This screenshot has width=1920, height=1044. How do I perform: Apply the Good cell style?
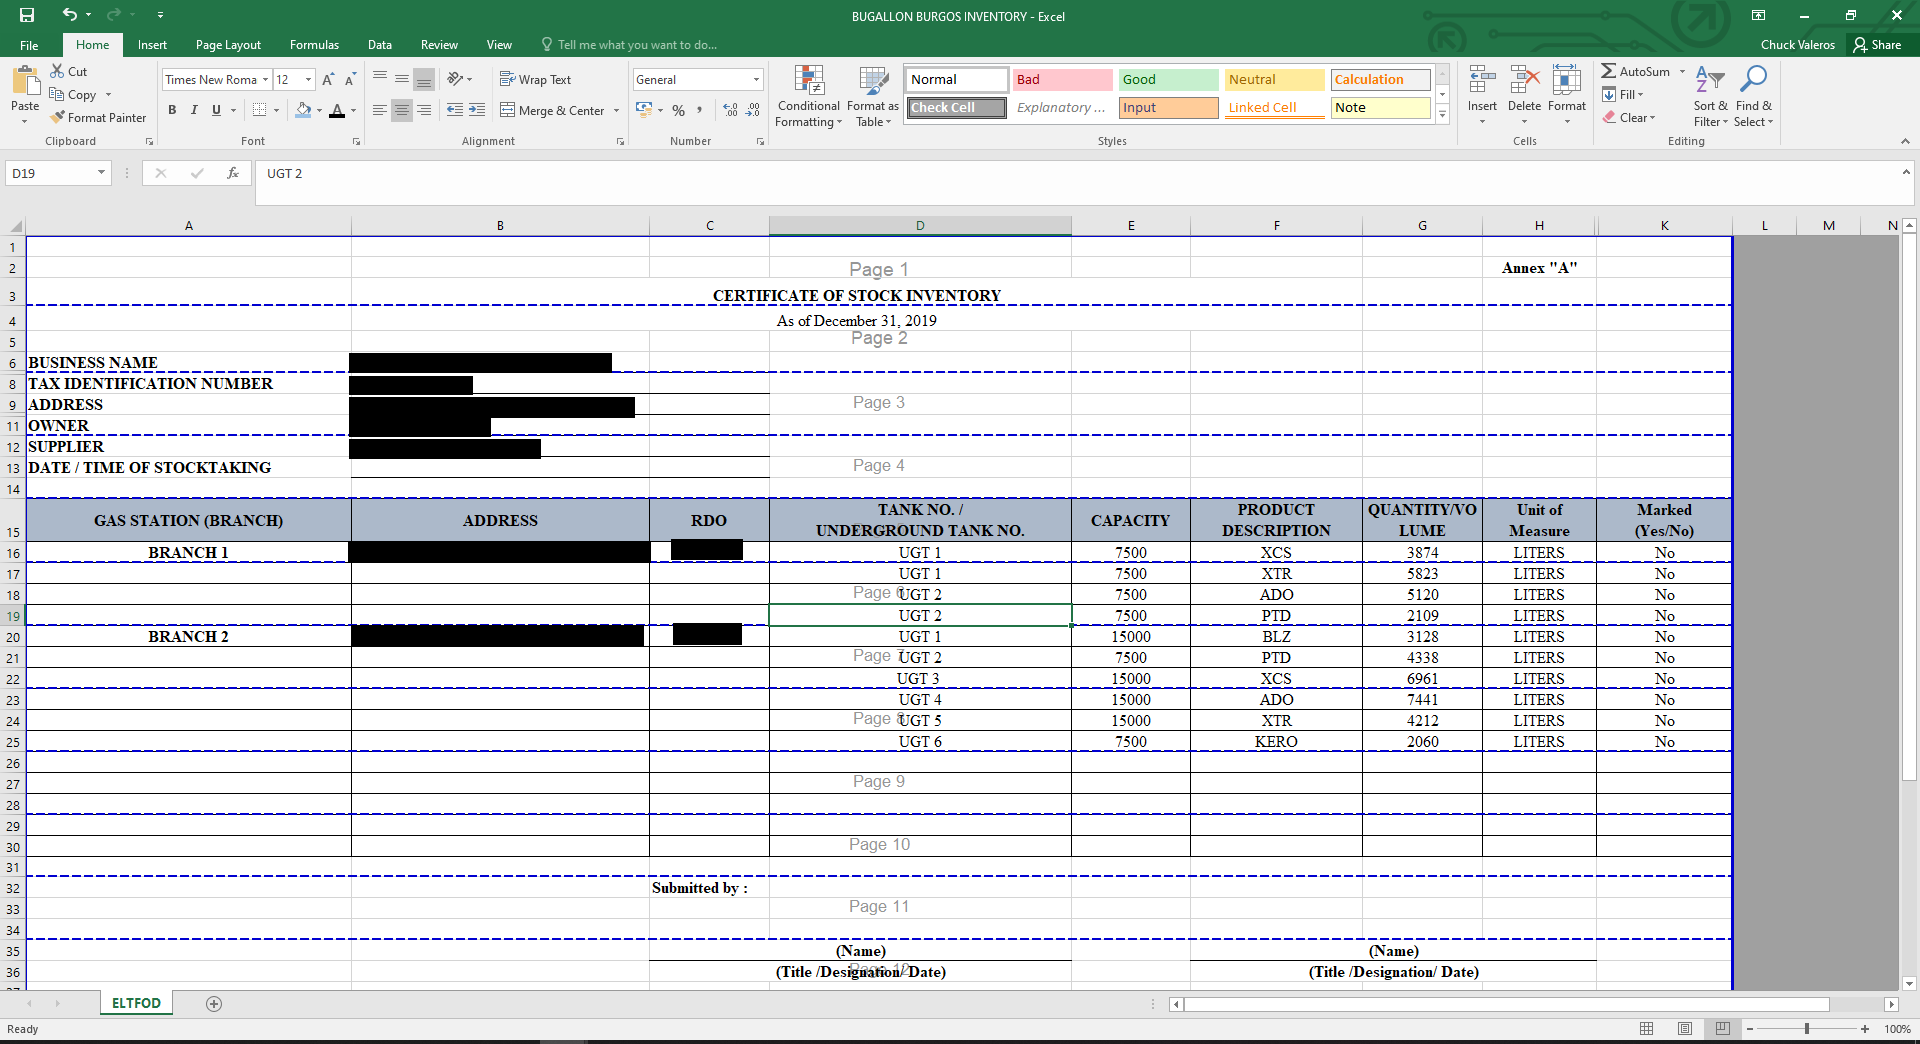(1168, 80)
